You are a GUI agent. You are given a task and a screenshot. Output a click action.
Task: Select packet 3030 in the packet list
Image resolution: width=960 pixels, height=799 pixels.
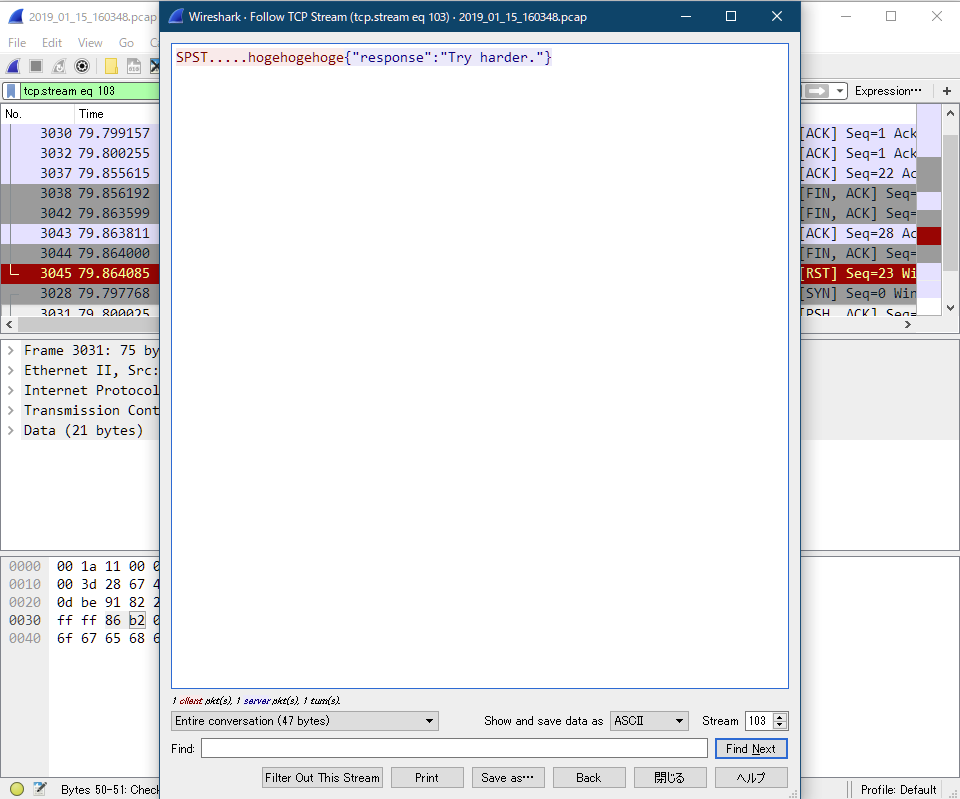[80, 133]
